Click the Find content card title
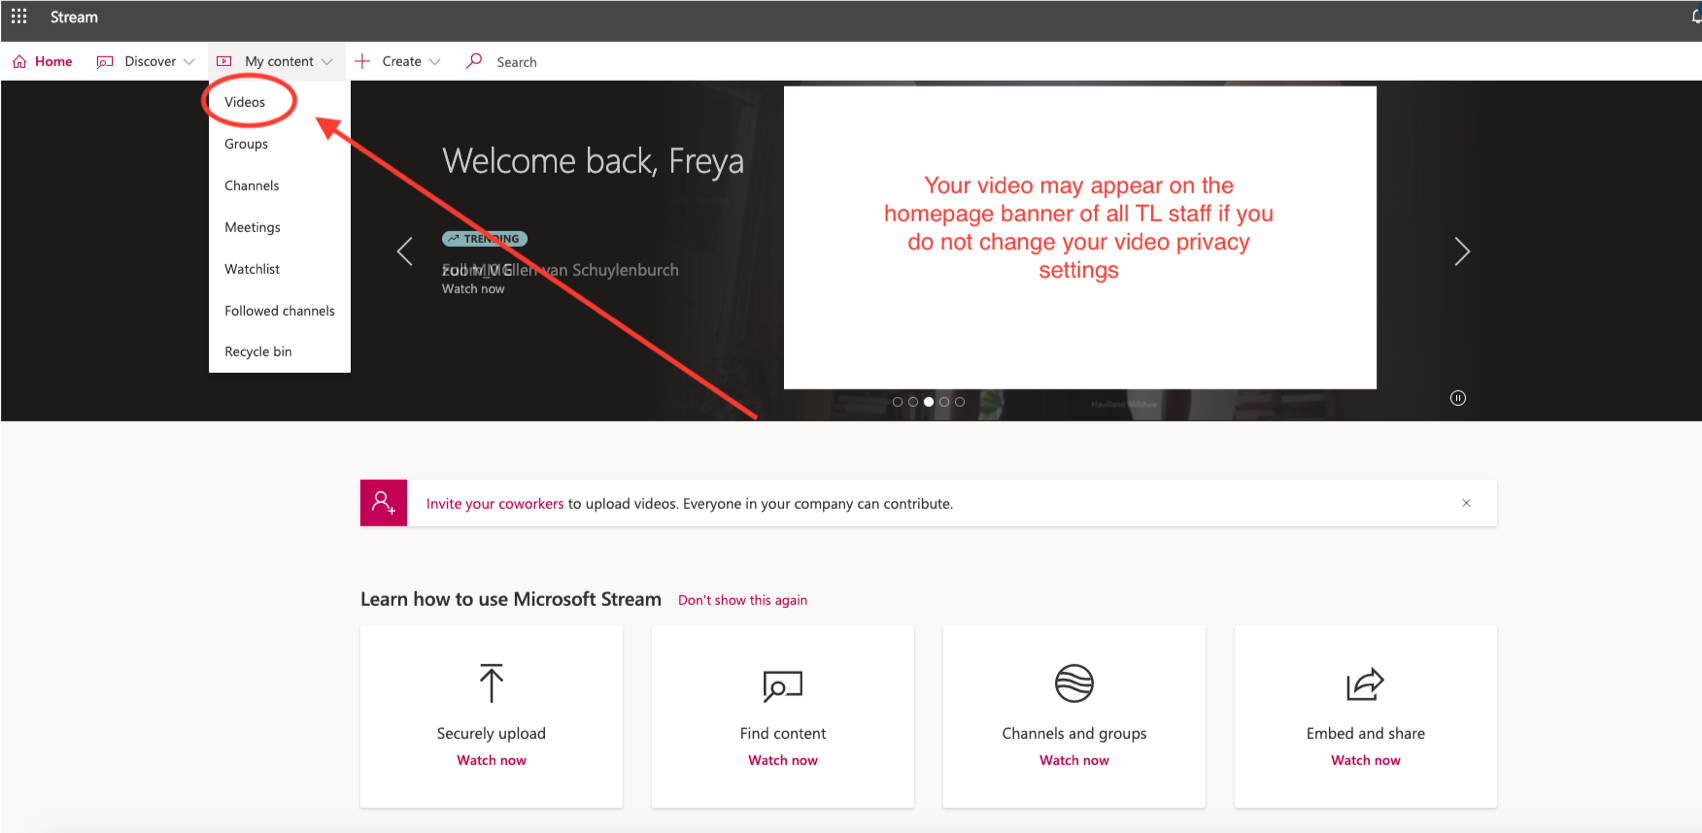The width and height of the screenshot is (1702, 833). pyautogui.click(x=783, y=733)
